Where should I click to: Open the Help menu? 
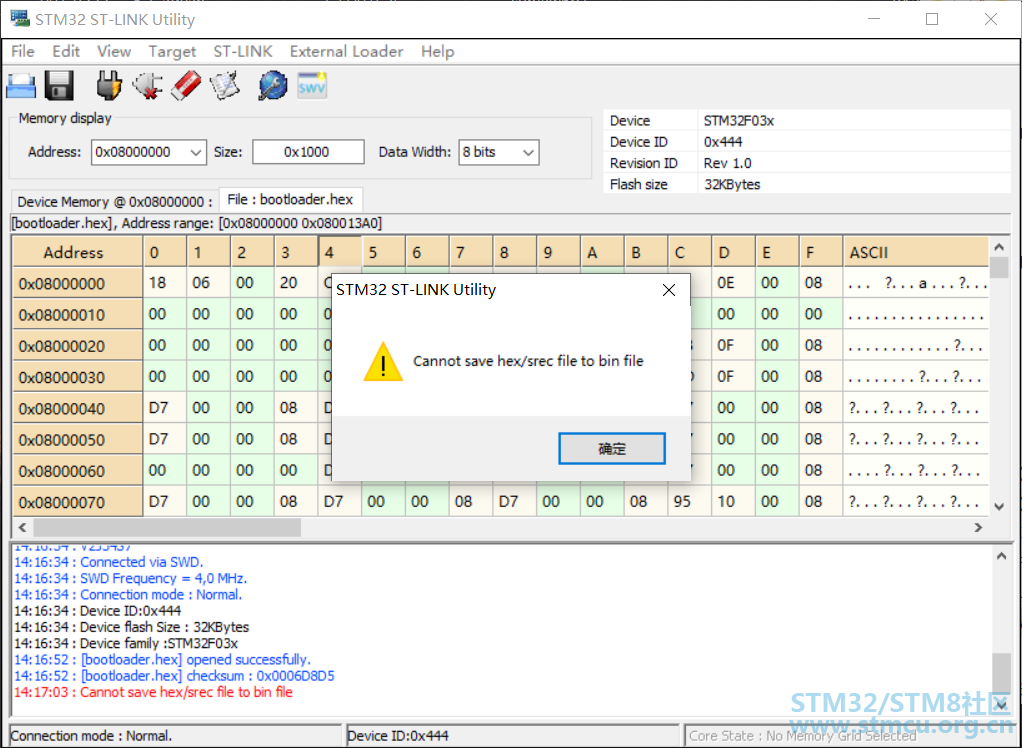coord(437,51)
